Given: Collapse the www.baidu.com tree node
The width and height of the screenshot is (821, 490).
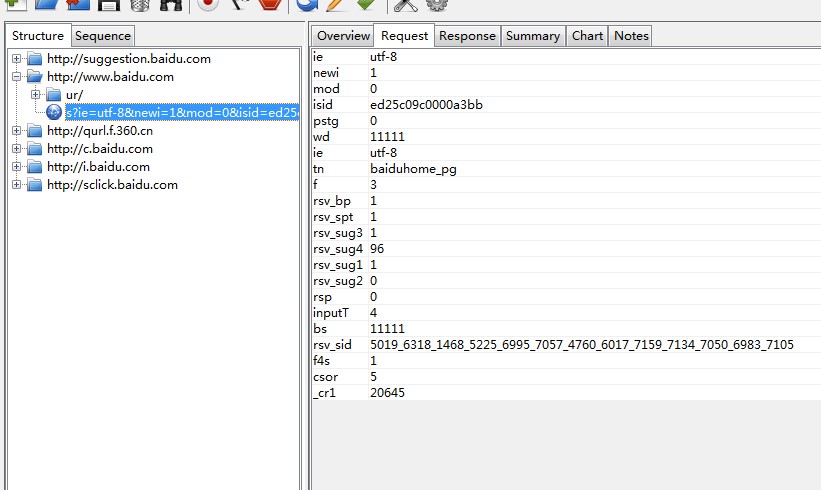Looking at the screenshot, I should click(x=17, y=77).
